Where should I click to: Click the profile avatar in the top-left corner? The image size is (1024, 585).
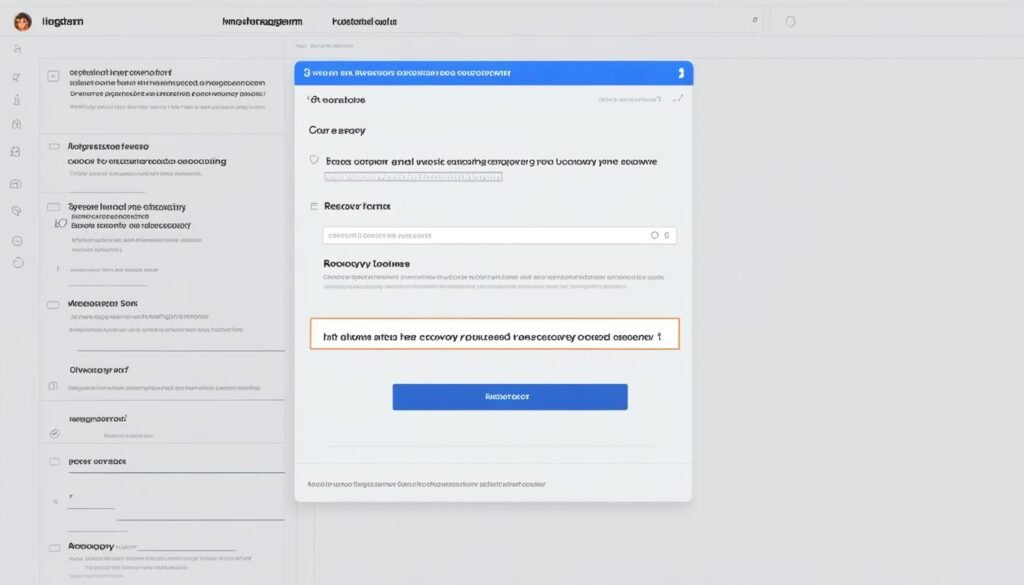(x=21, y=21)
